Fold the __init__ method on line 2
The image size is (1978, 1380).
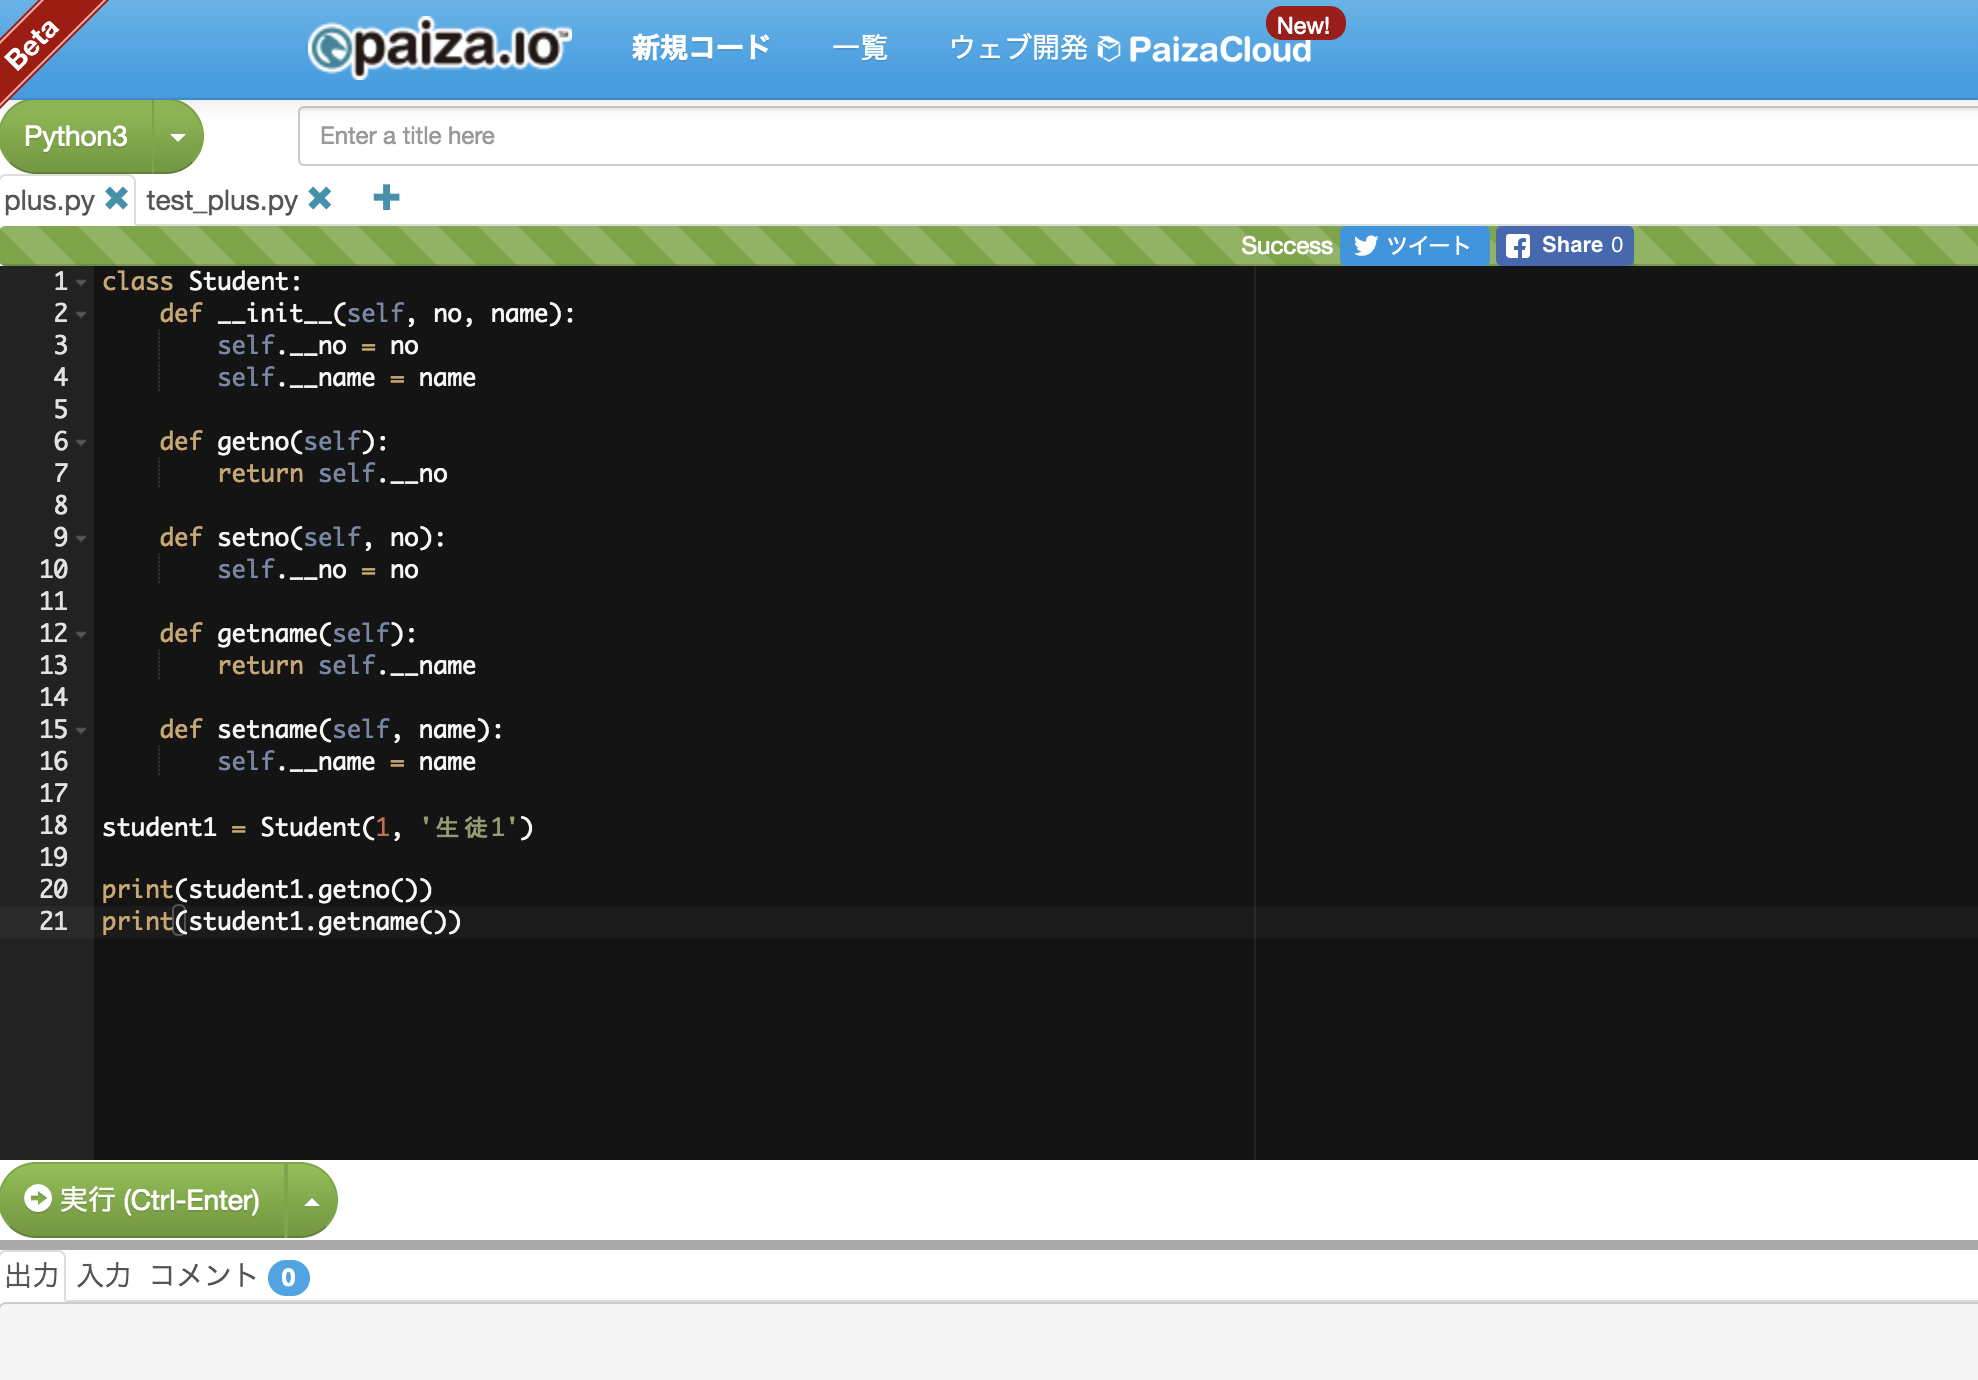pos(82,315)
